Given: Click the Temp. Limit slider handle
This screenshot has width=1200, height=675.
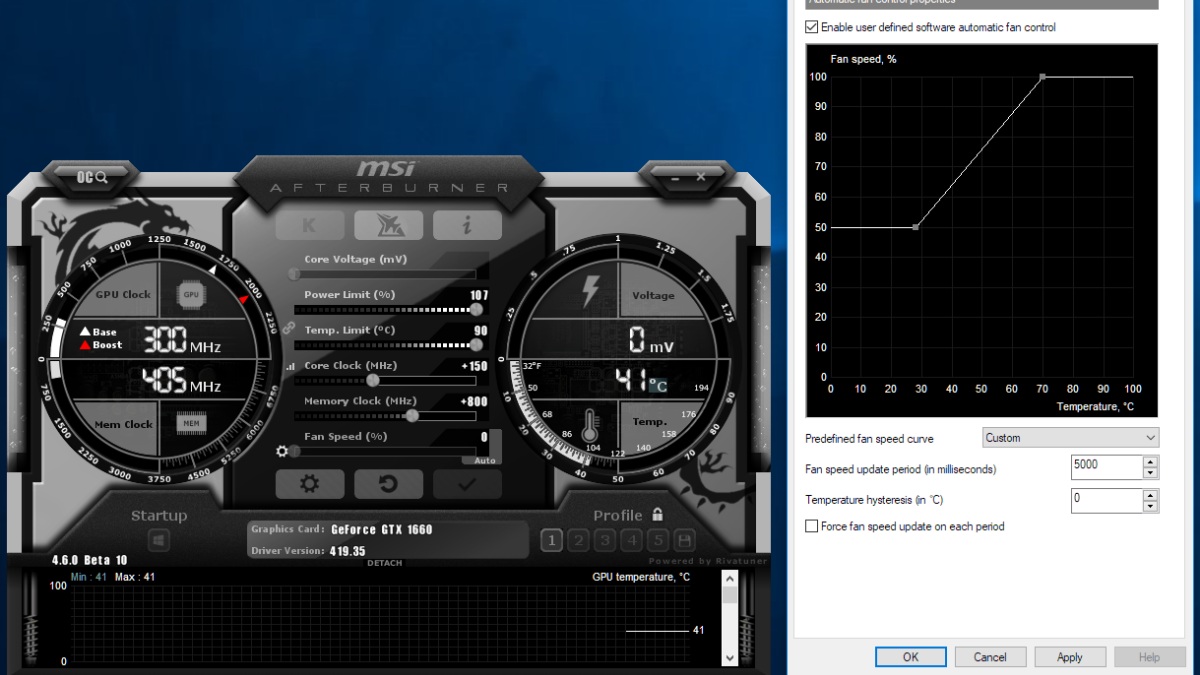Looking at the screenshot, I should pyautogui.click(x=476, y=345).
